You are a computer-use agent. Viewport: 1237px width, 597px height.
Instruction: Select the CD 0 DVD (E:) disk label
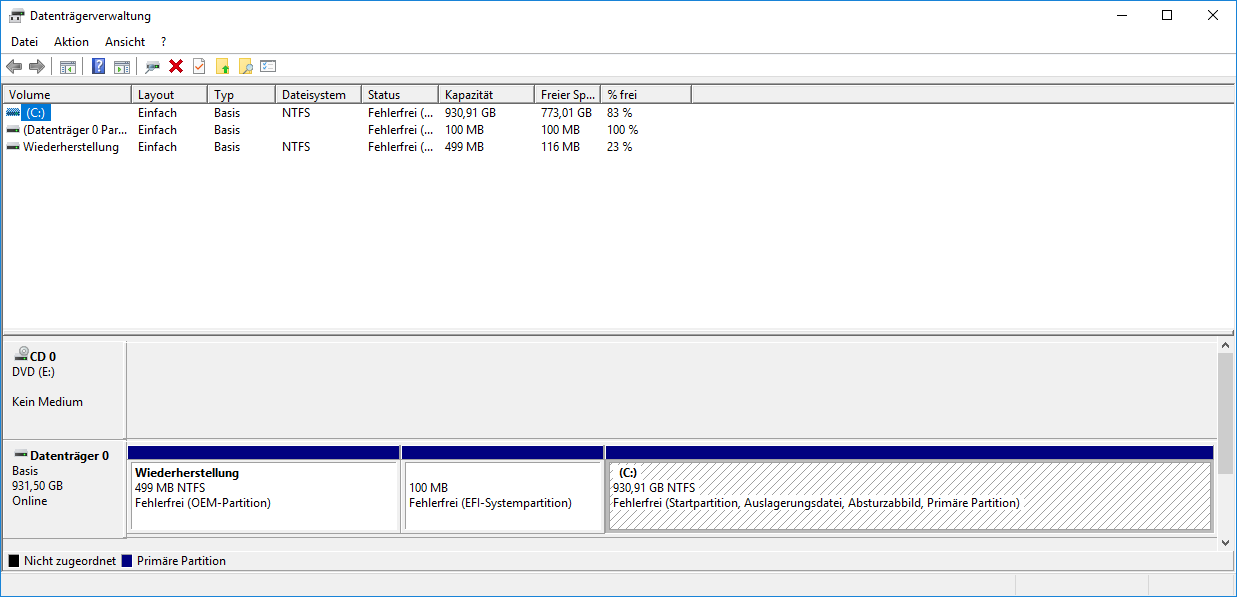[64, 388]
